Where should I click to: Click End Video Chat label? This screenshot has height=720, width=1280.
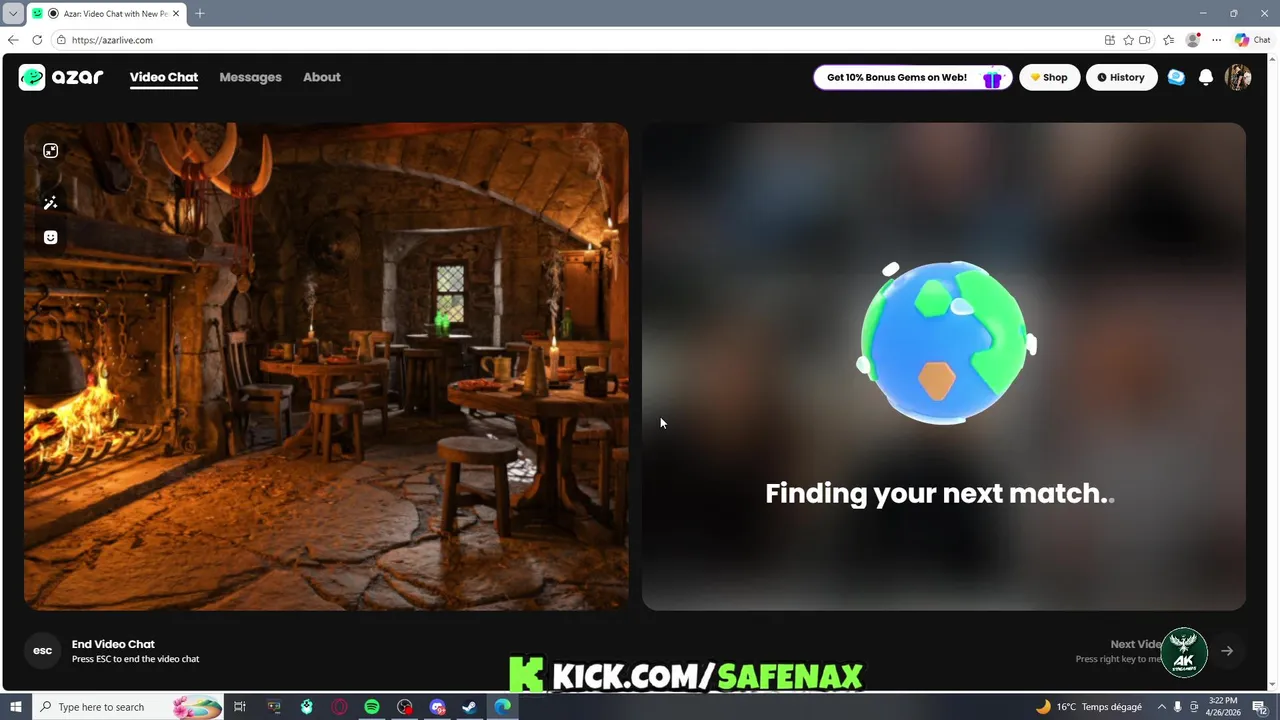pos(113,645)
